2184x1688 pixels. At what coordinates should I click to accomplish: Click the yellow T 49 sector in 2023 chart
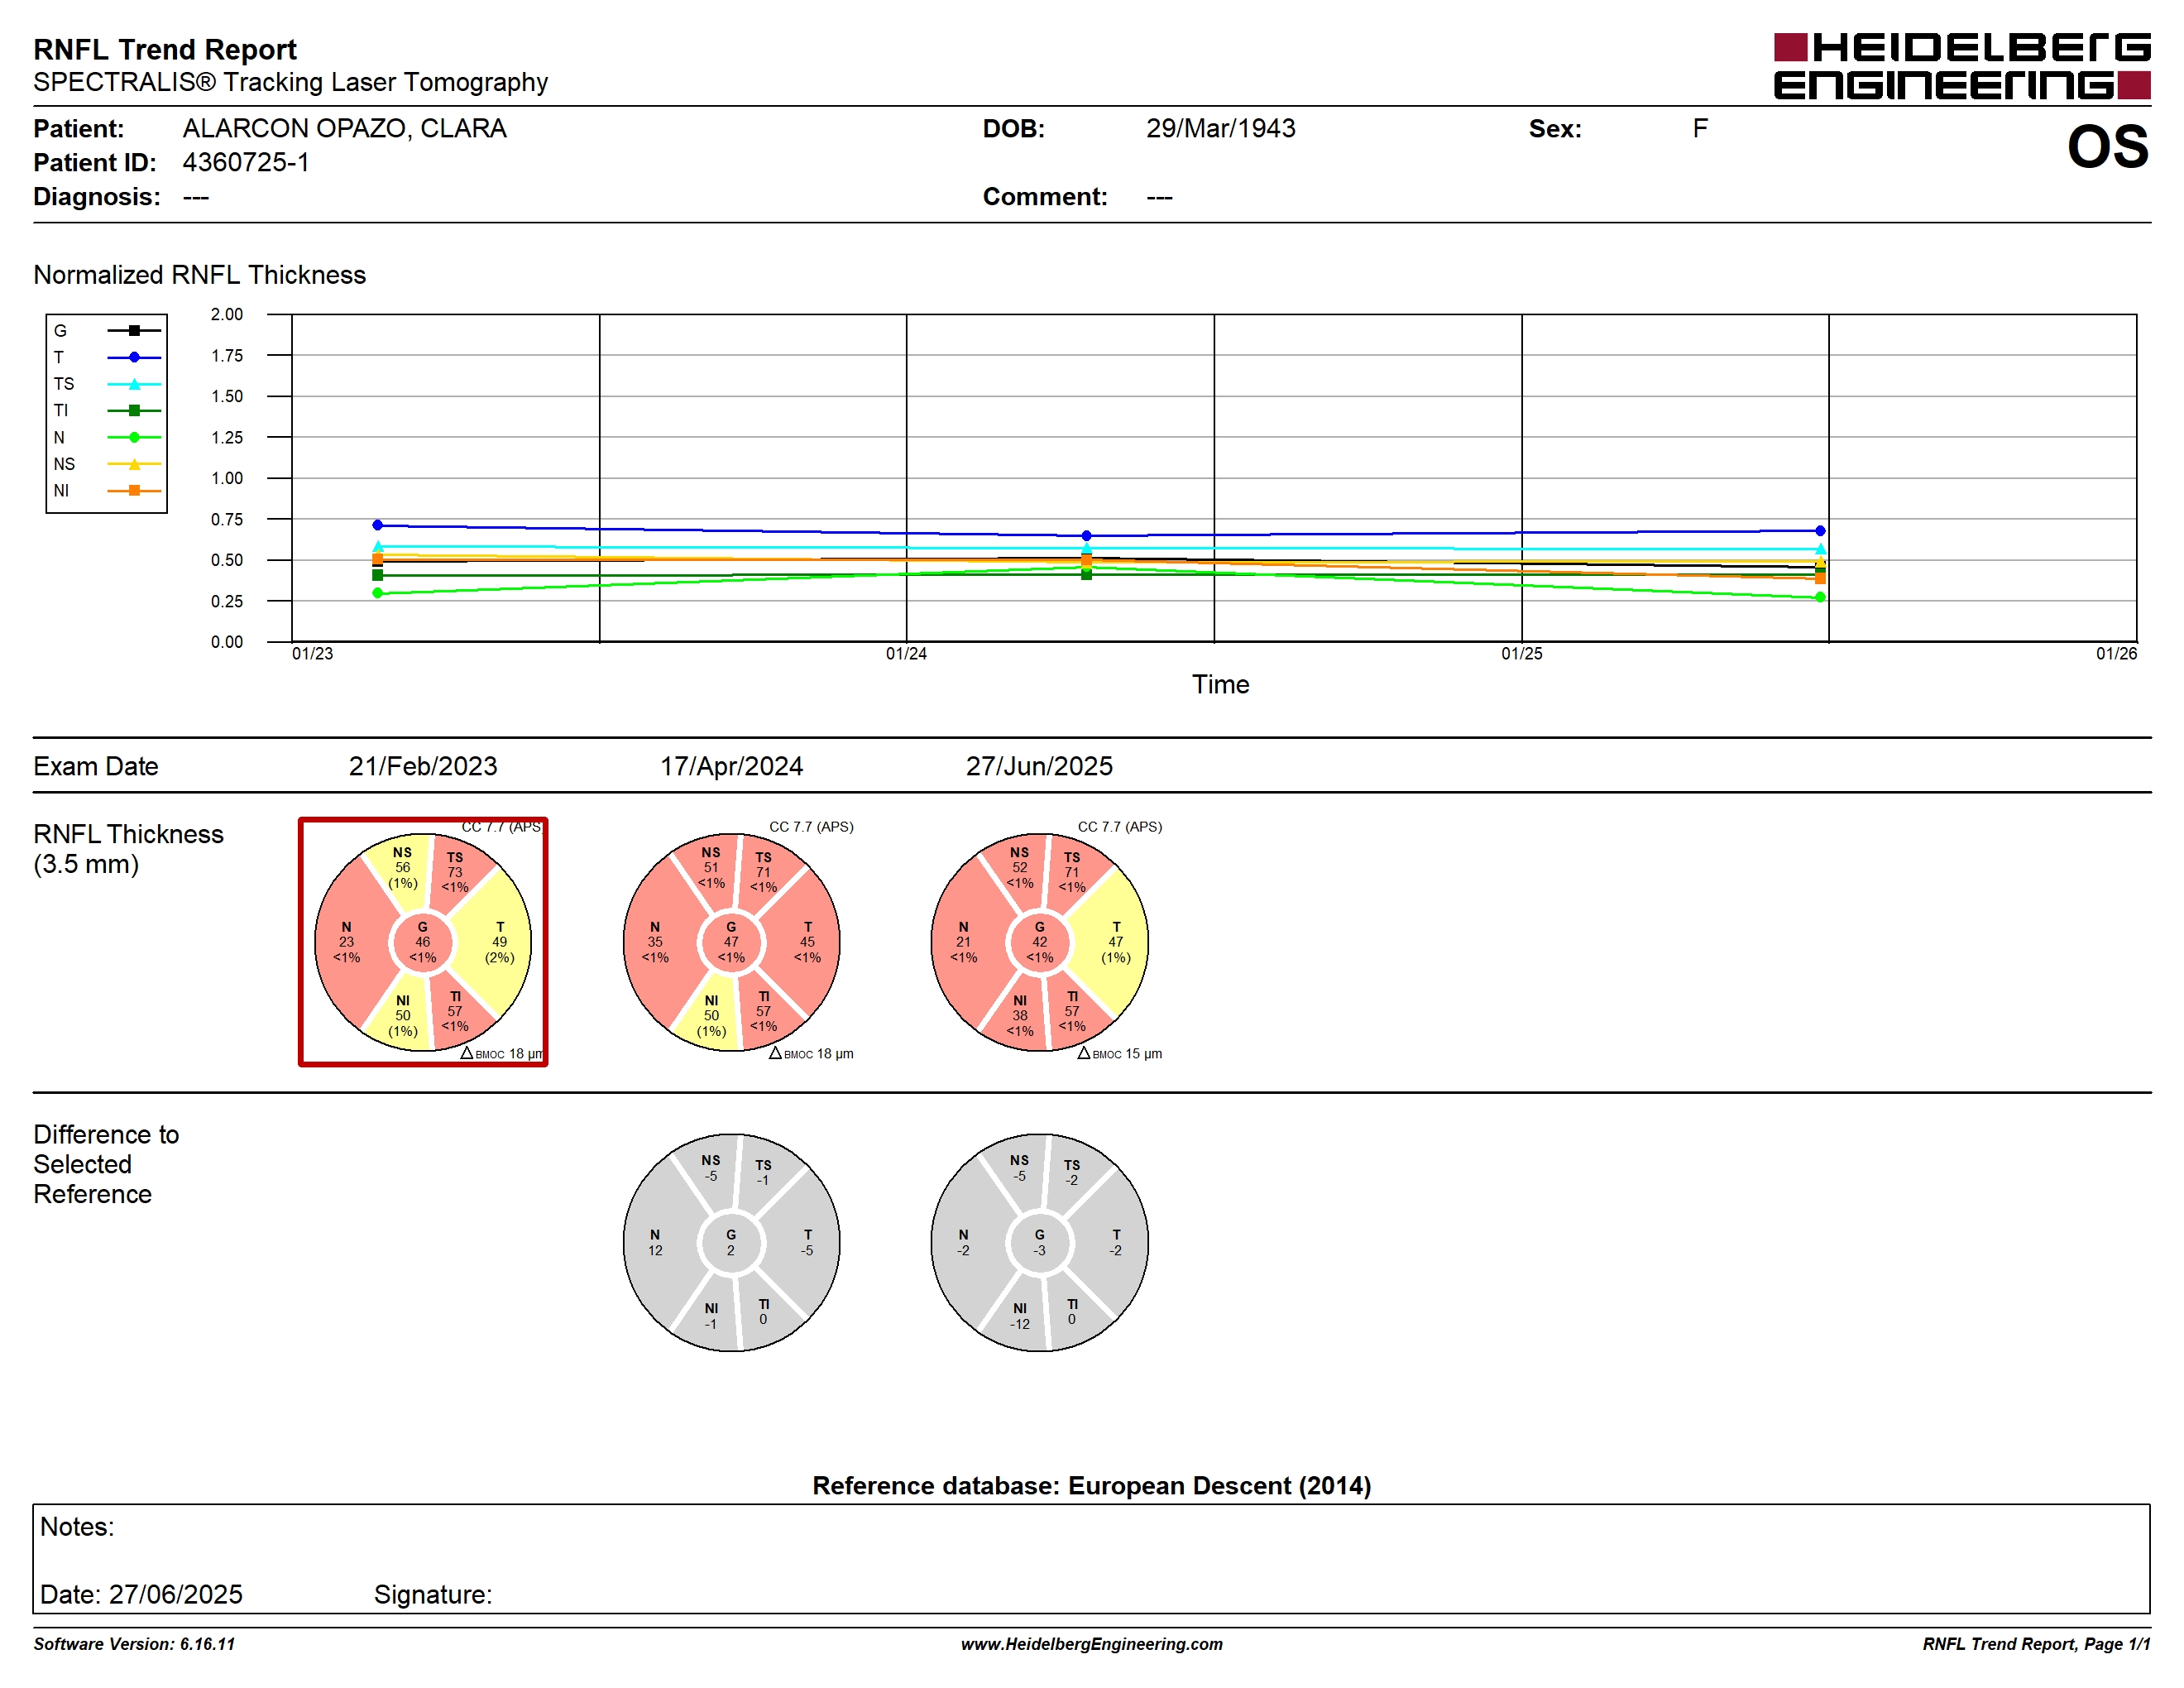click(499, 942)
